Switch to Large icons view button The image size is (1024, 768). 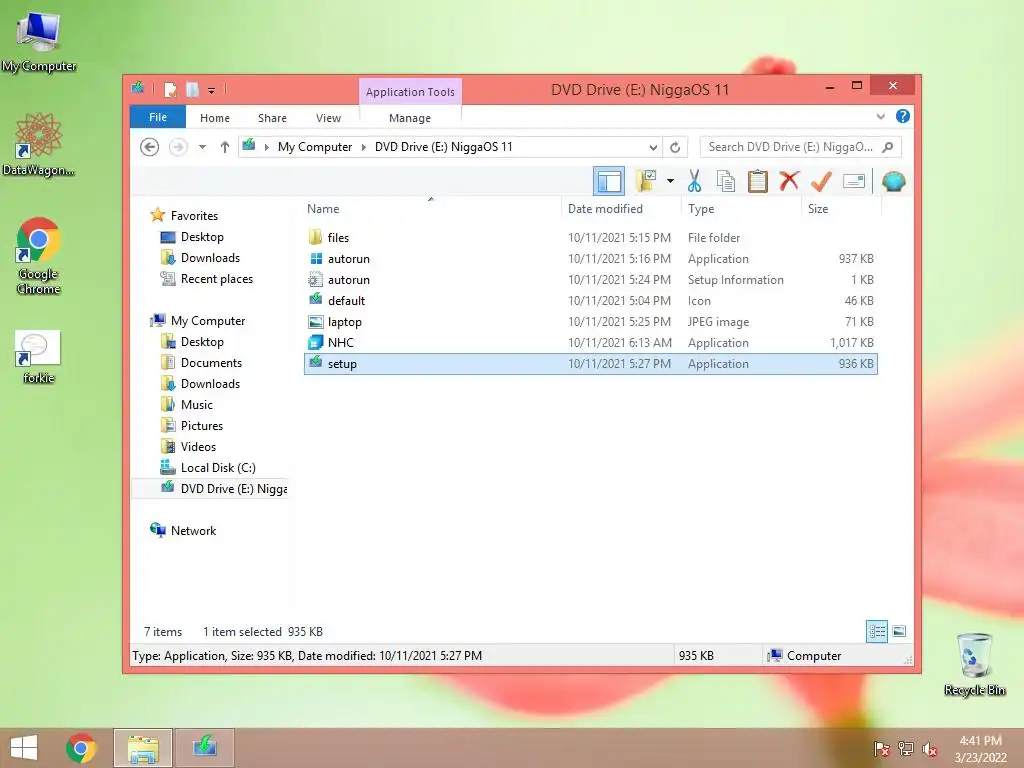[x=899, y=631]
